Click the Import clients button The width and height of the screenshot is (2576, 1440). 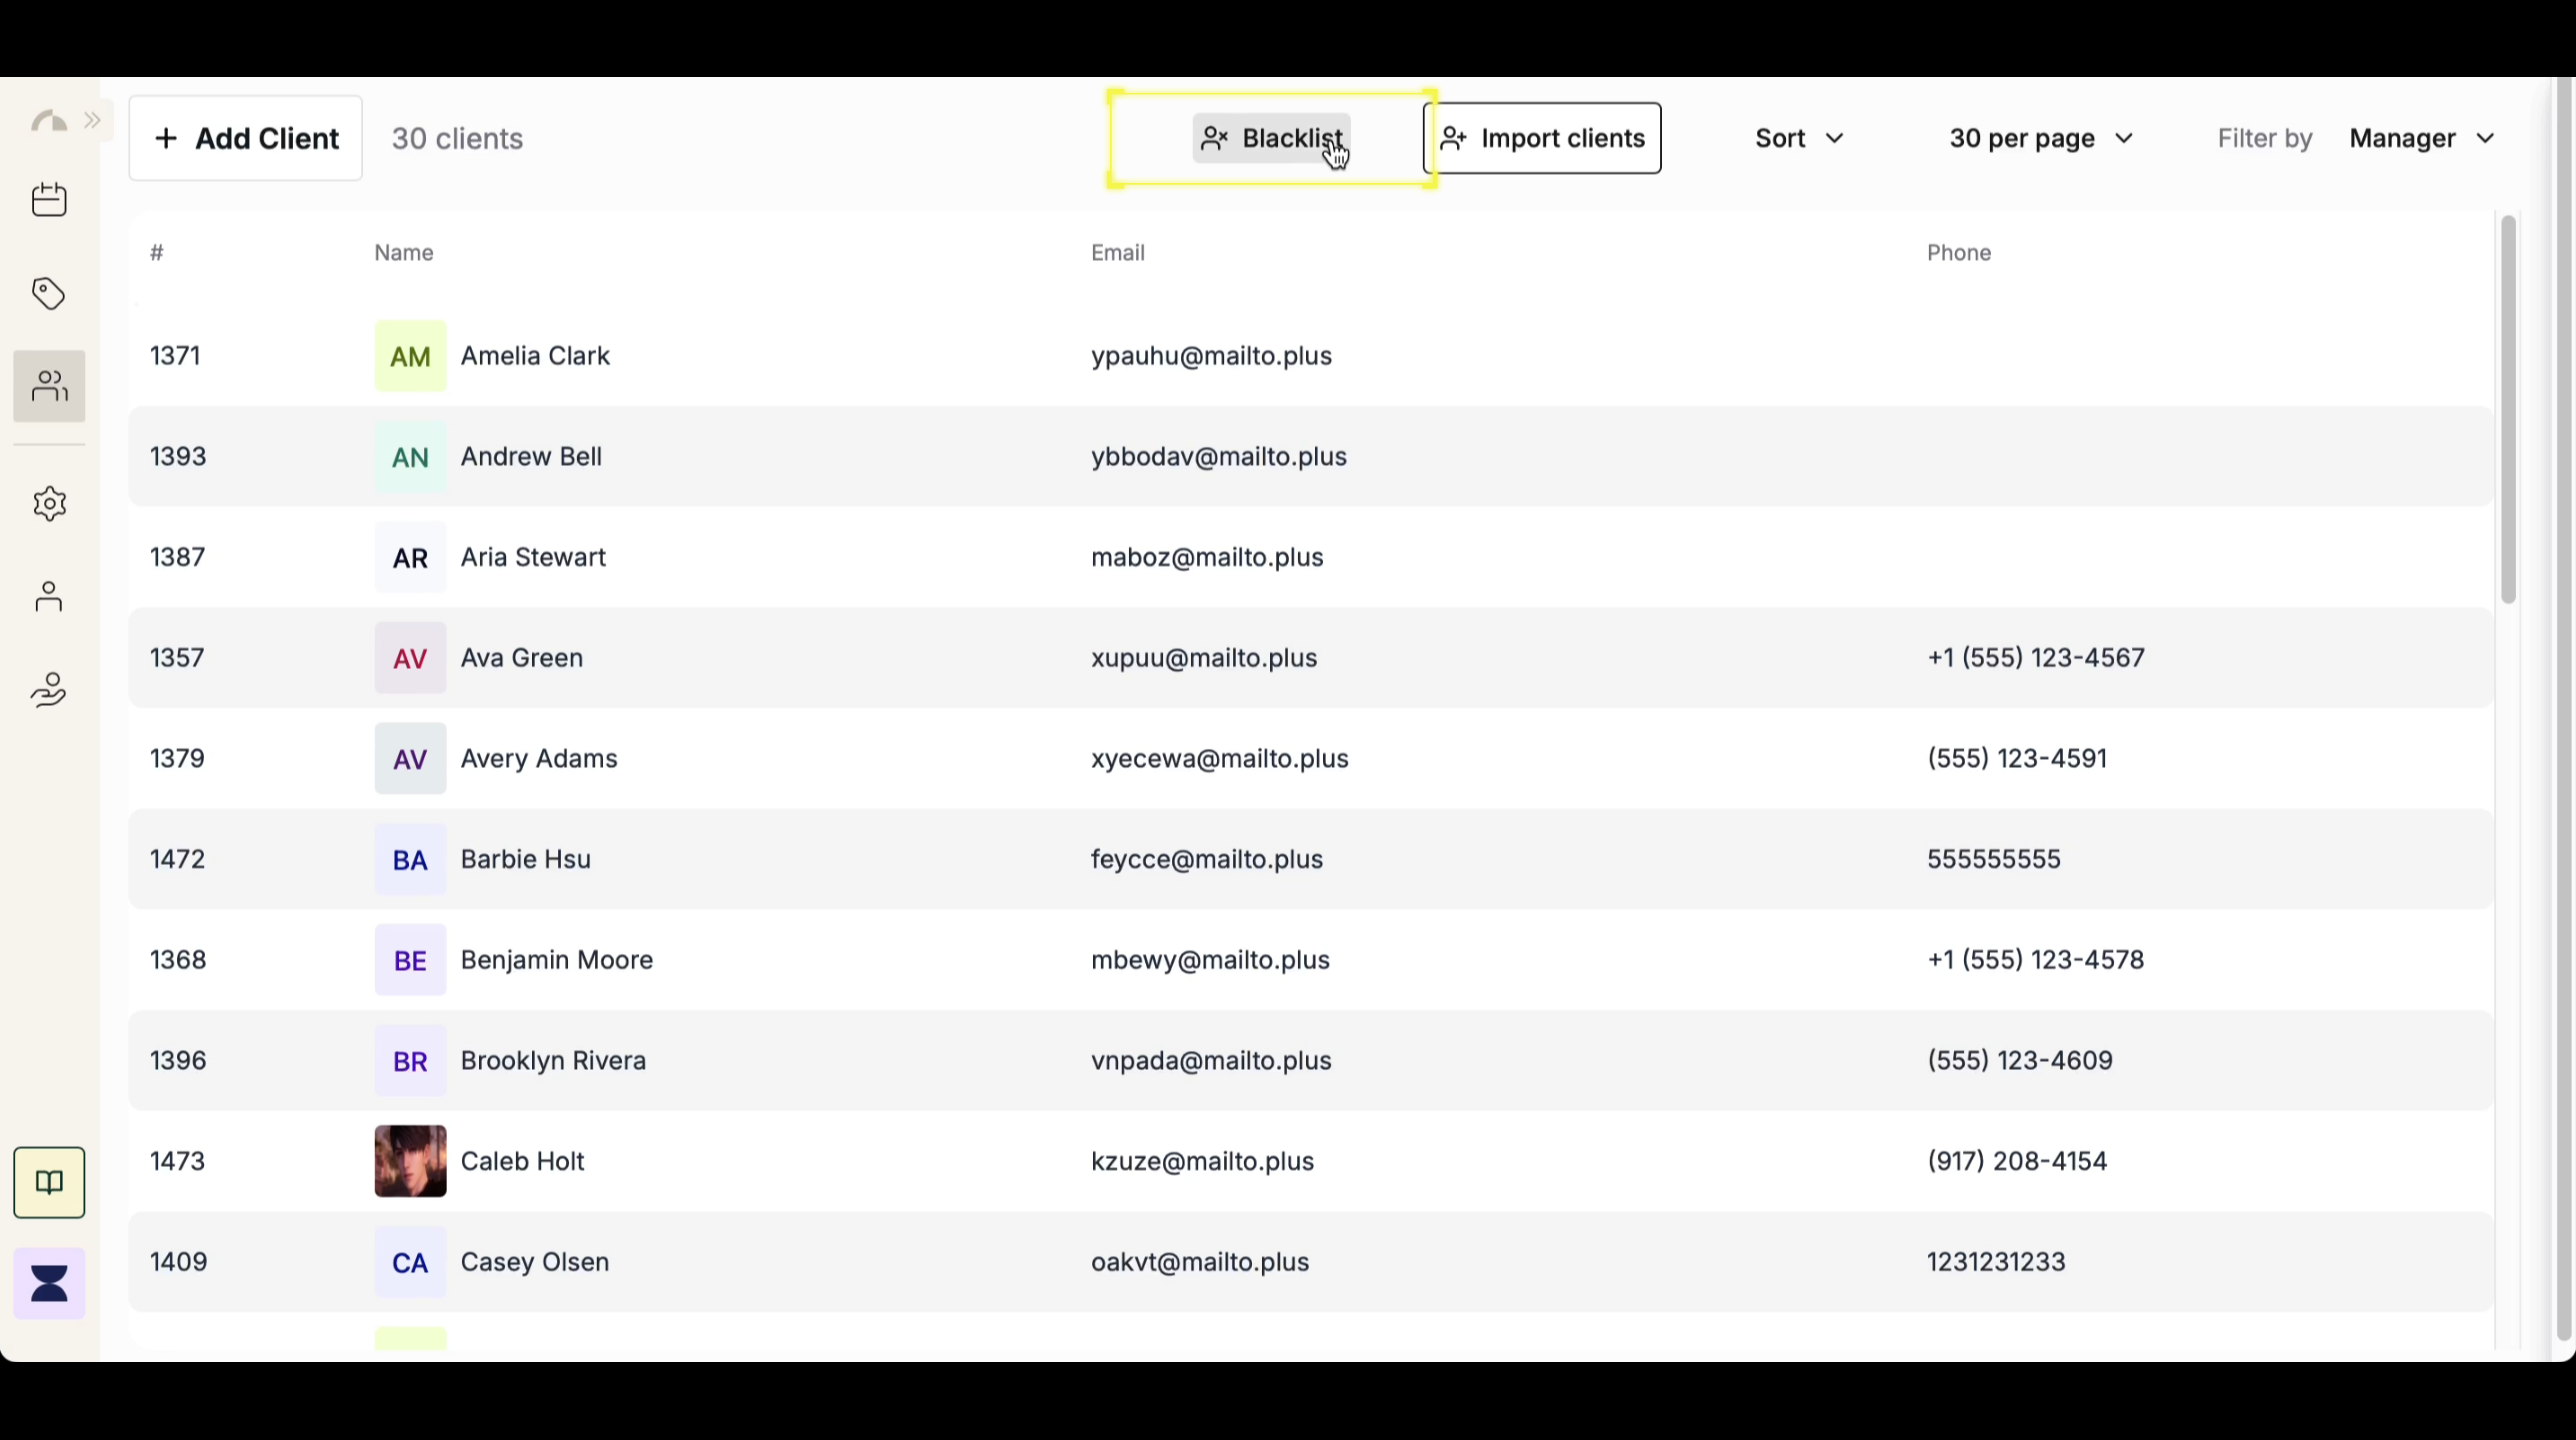1541,138
